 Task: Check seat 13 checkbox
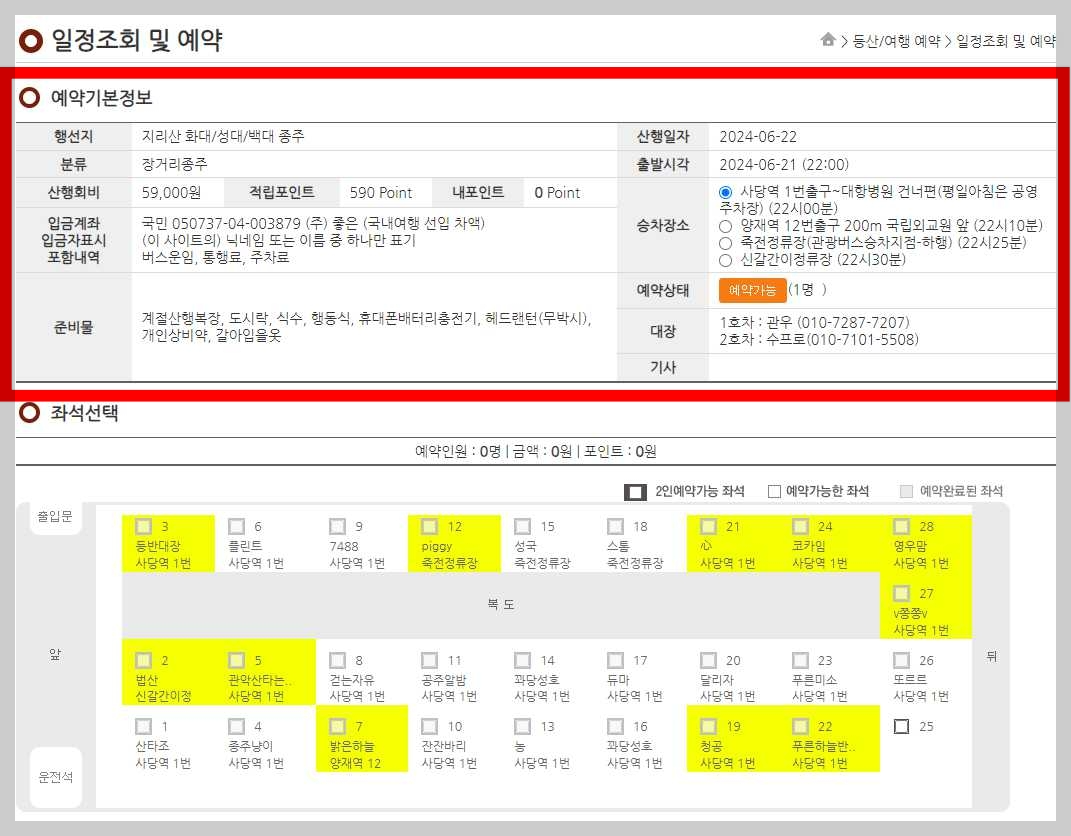(x=523, y=726)
